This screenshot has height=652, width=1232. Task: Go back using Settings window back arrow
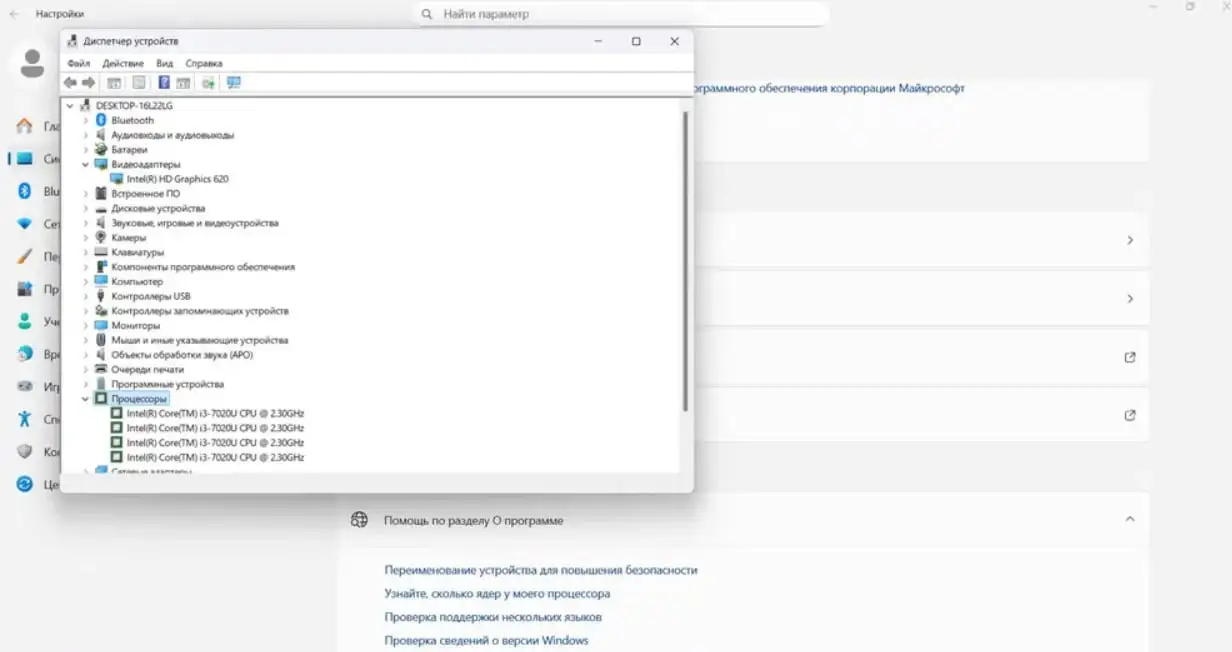(14, 14)
